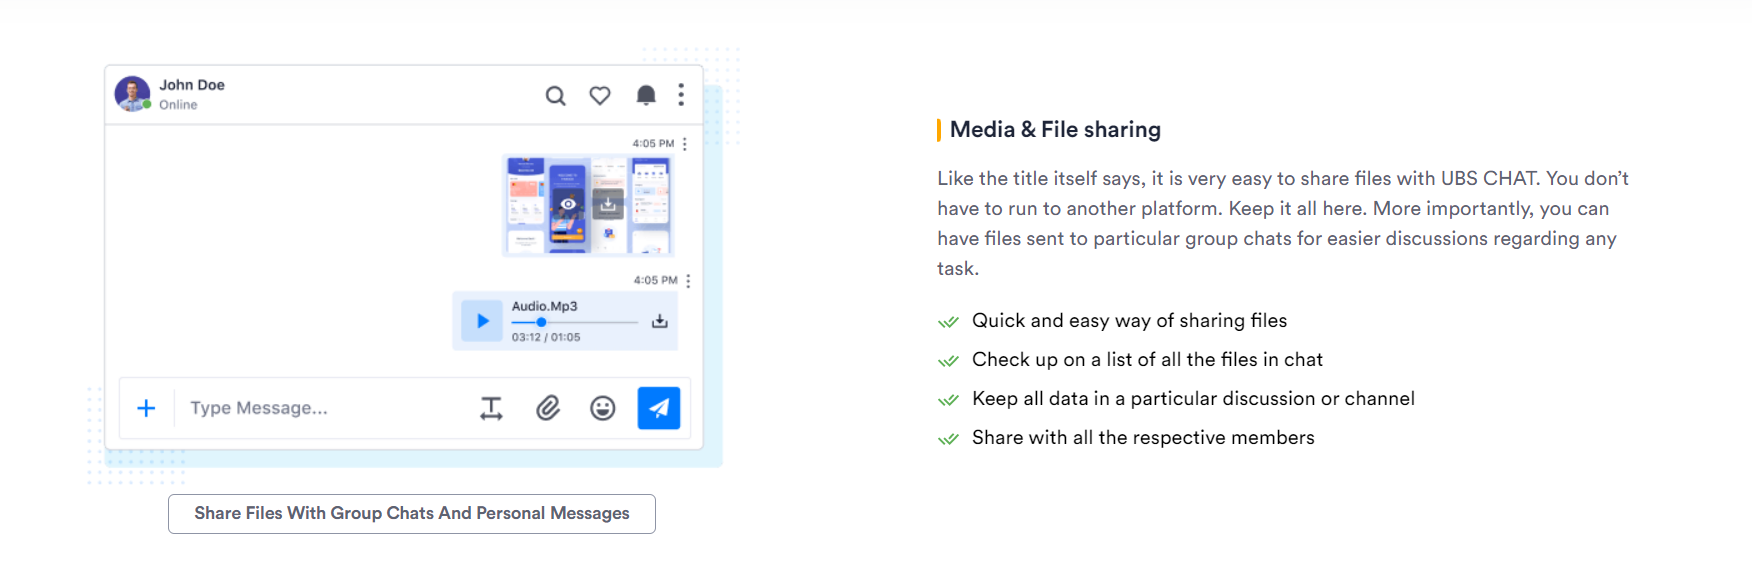Download the Audio.Mp3 file
The width and height of the screenshot is (1752, 585).
(660, 321)
